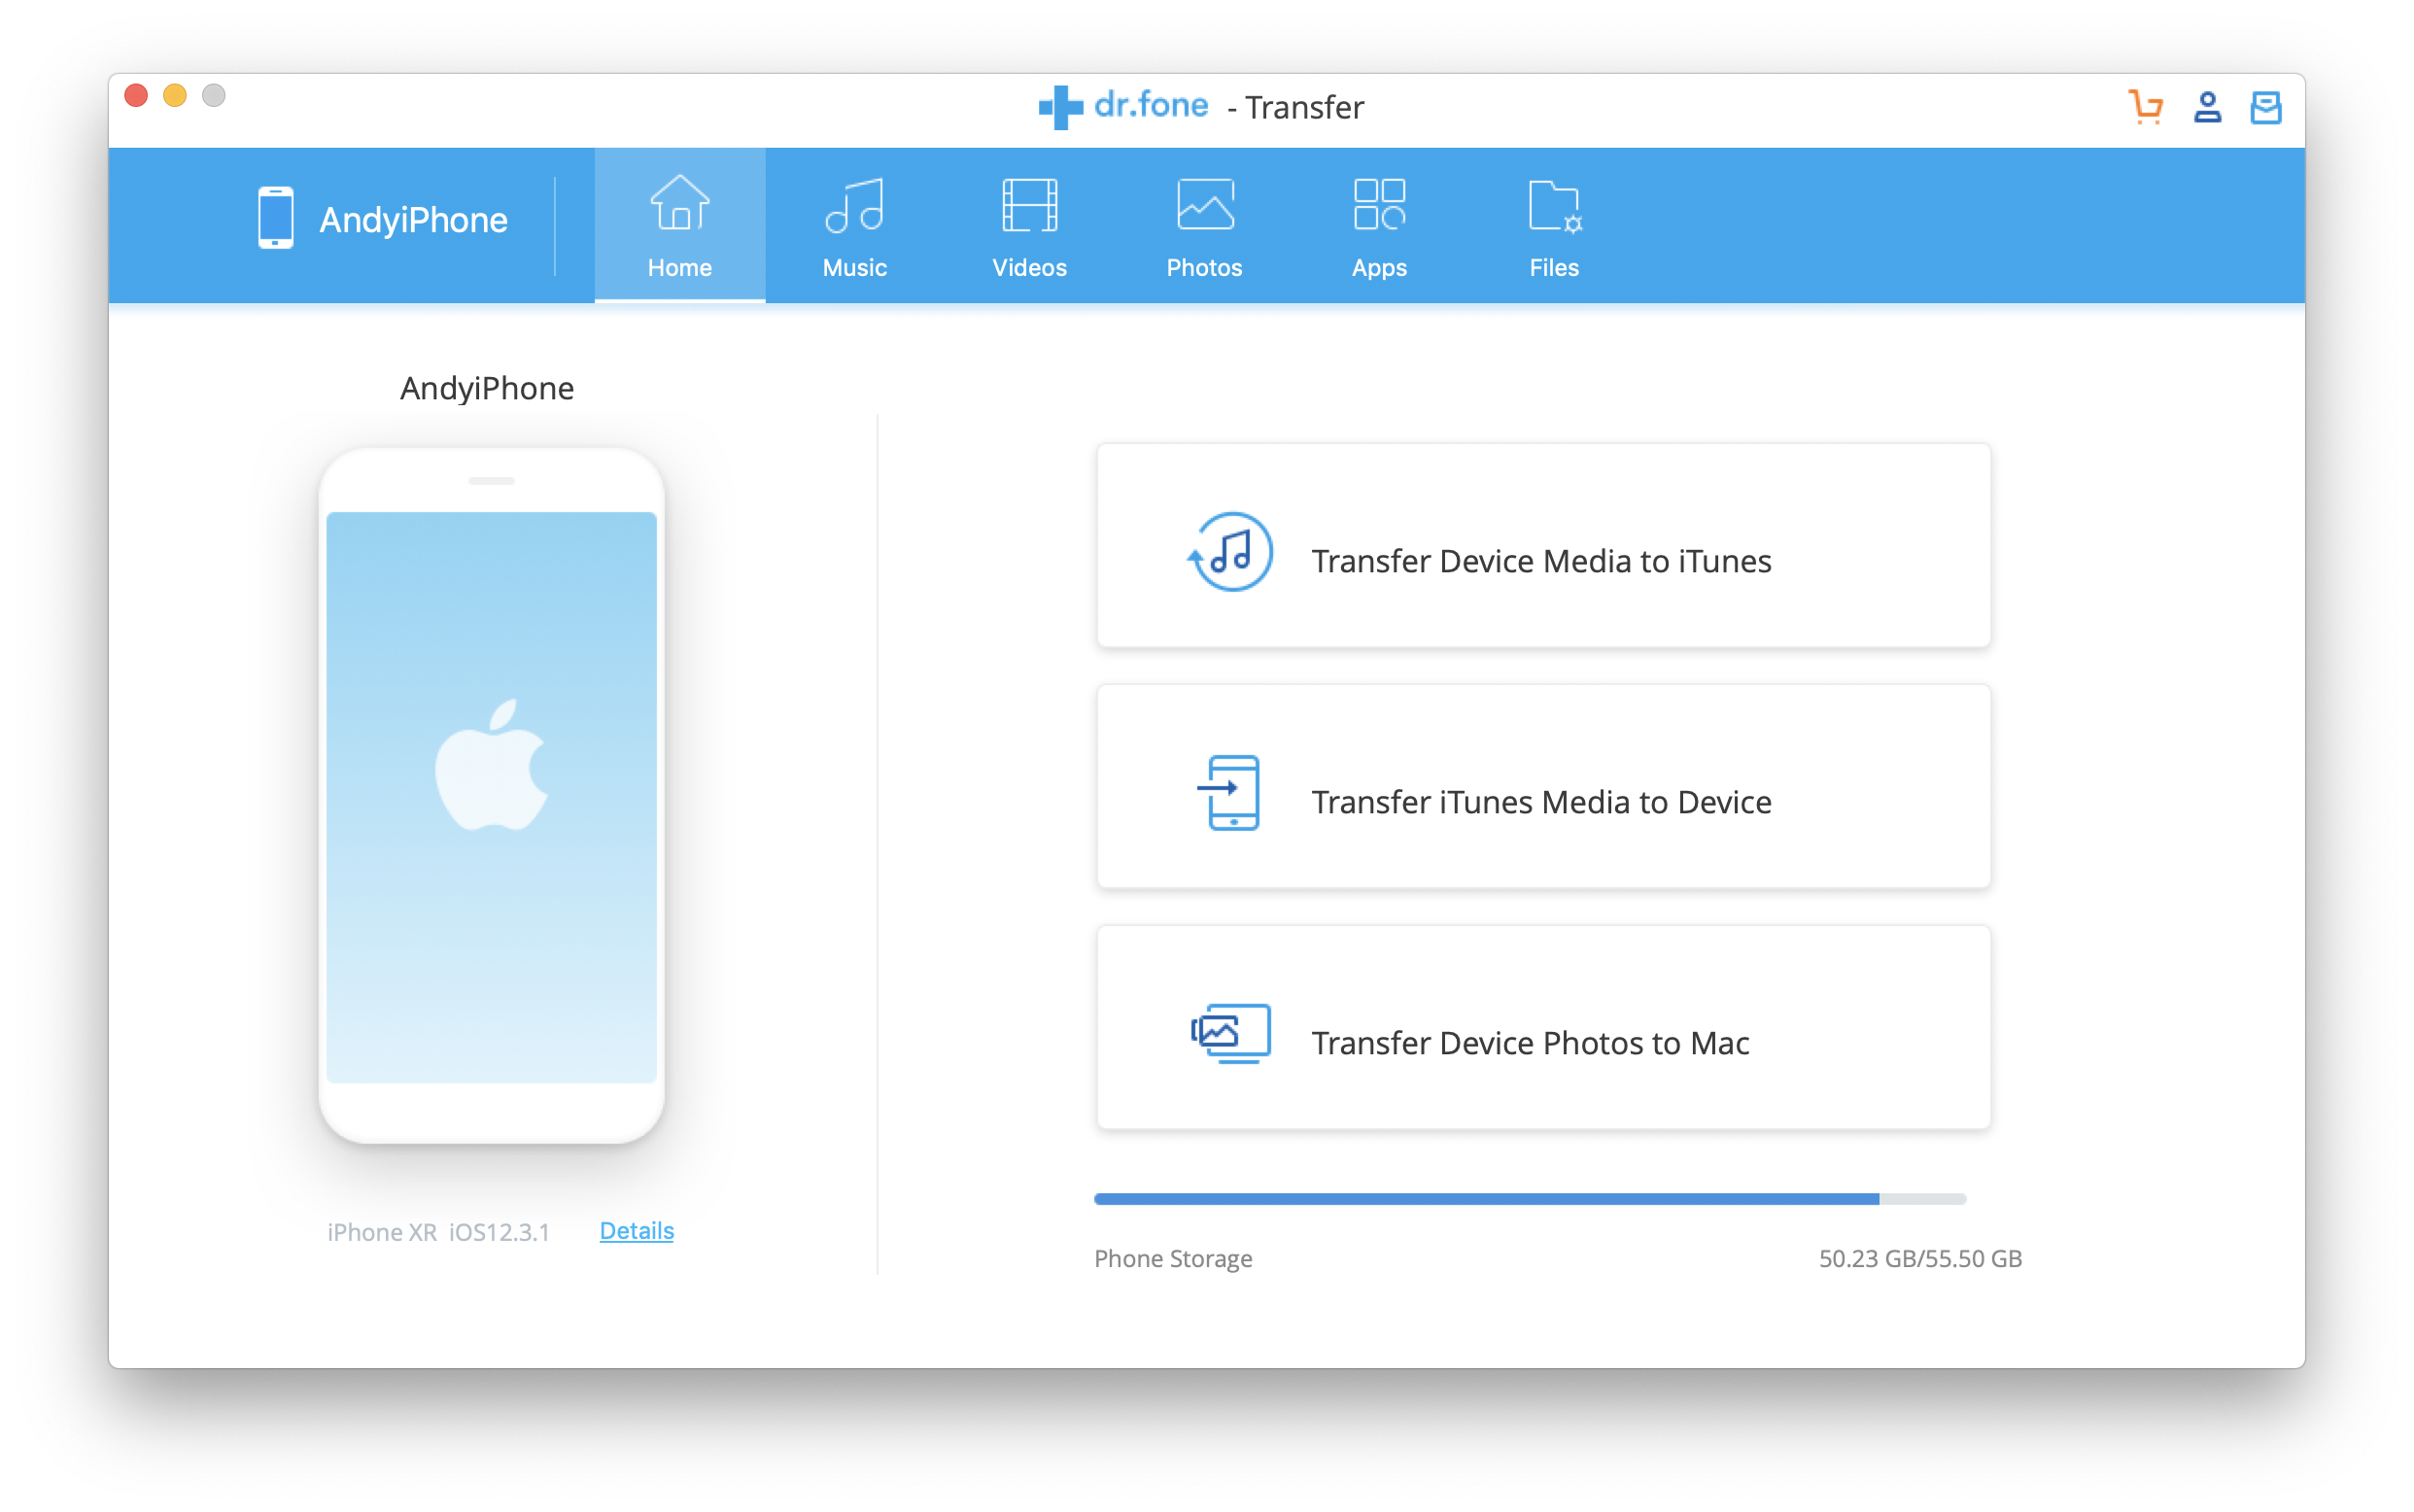This screenshot has height=1512, width=2414.
Task: Go to the Apps tab
Action: click(x=1379, y=225)
